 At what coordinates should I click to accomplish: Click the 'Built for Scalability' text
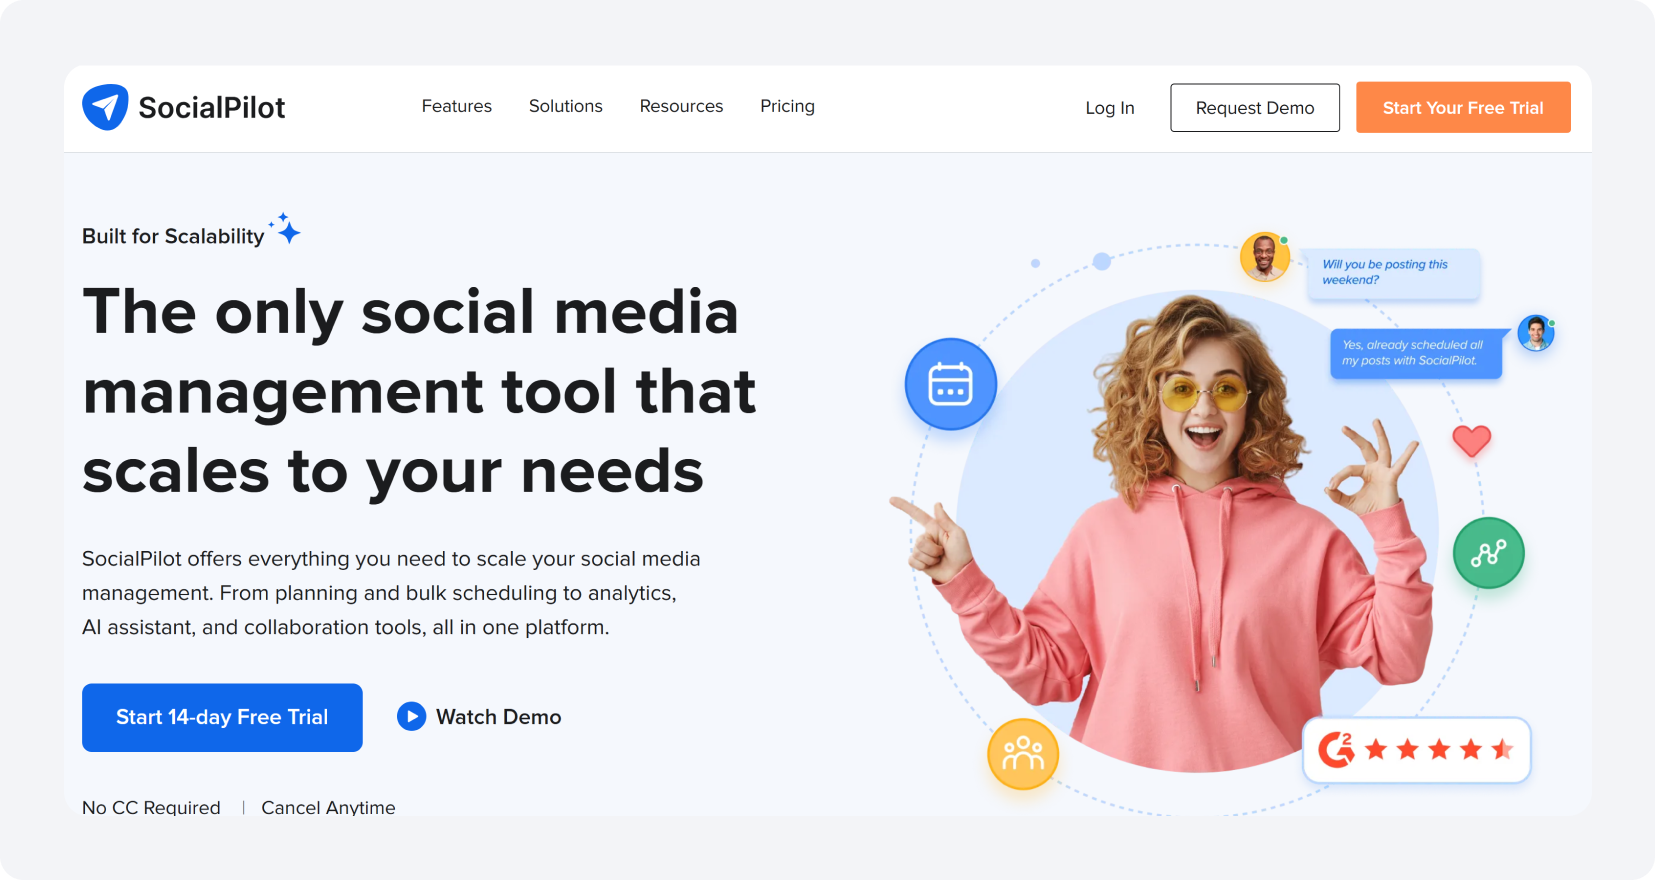click(x=173, y=236)
